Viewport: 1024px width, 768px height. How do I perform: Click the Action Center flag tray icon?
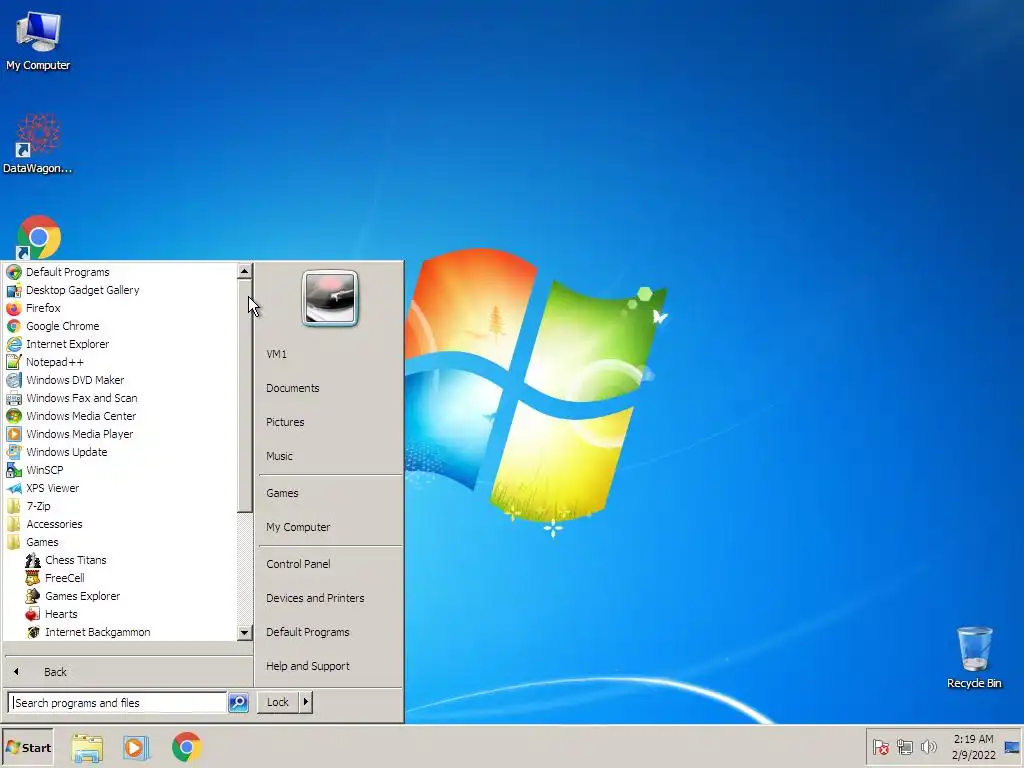[x=880, y=747]
